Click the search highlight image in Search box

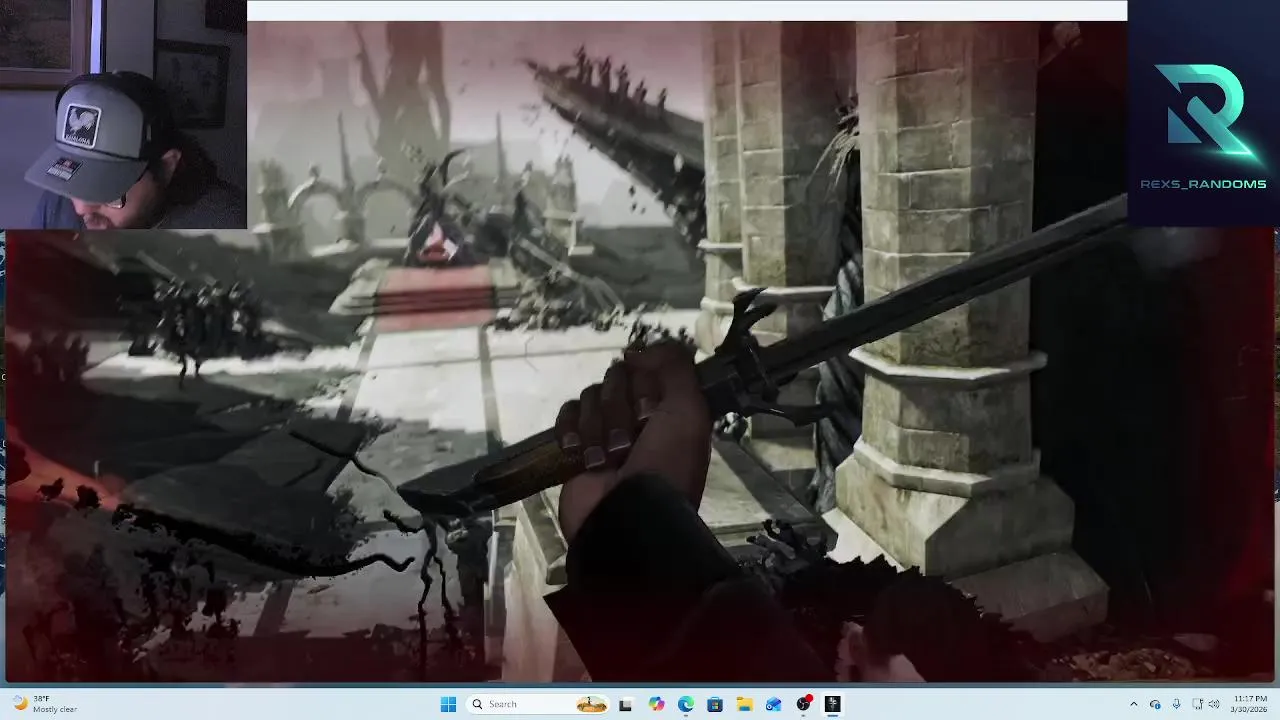591,704
